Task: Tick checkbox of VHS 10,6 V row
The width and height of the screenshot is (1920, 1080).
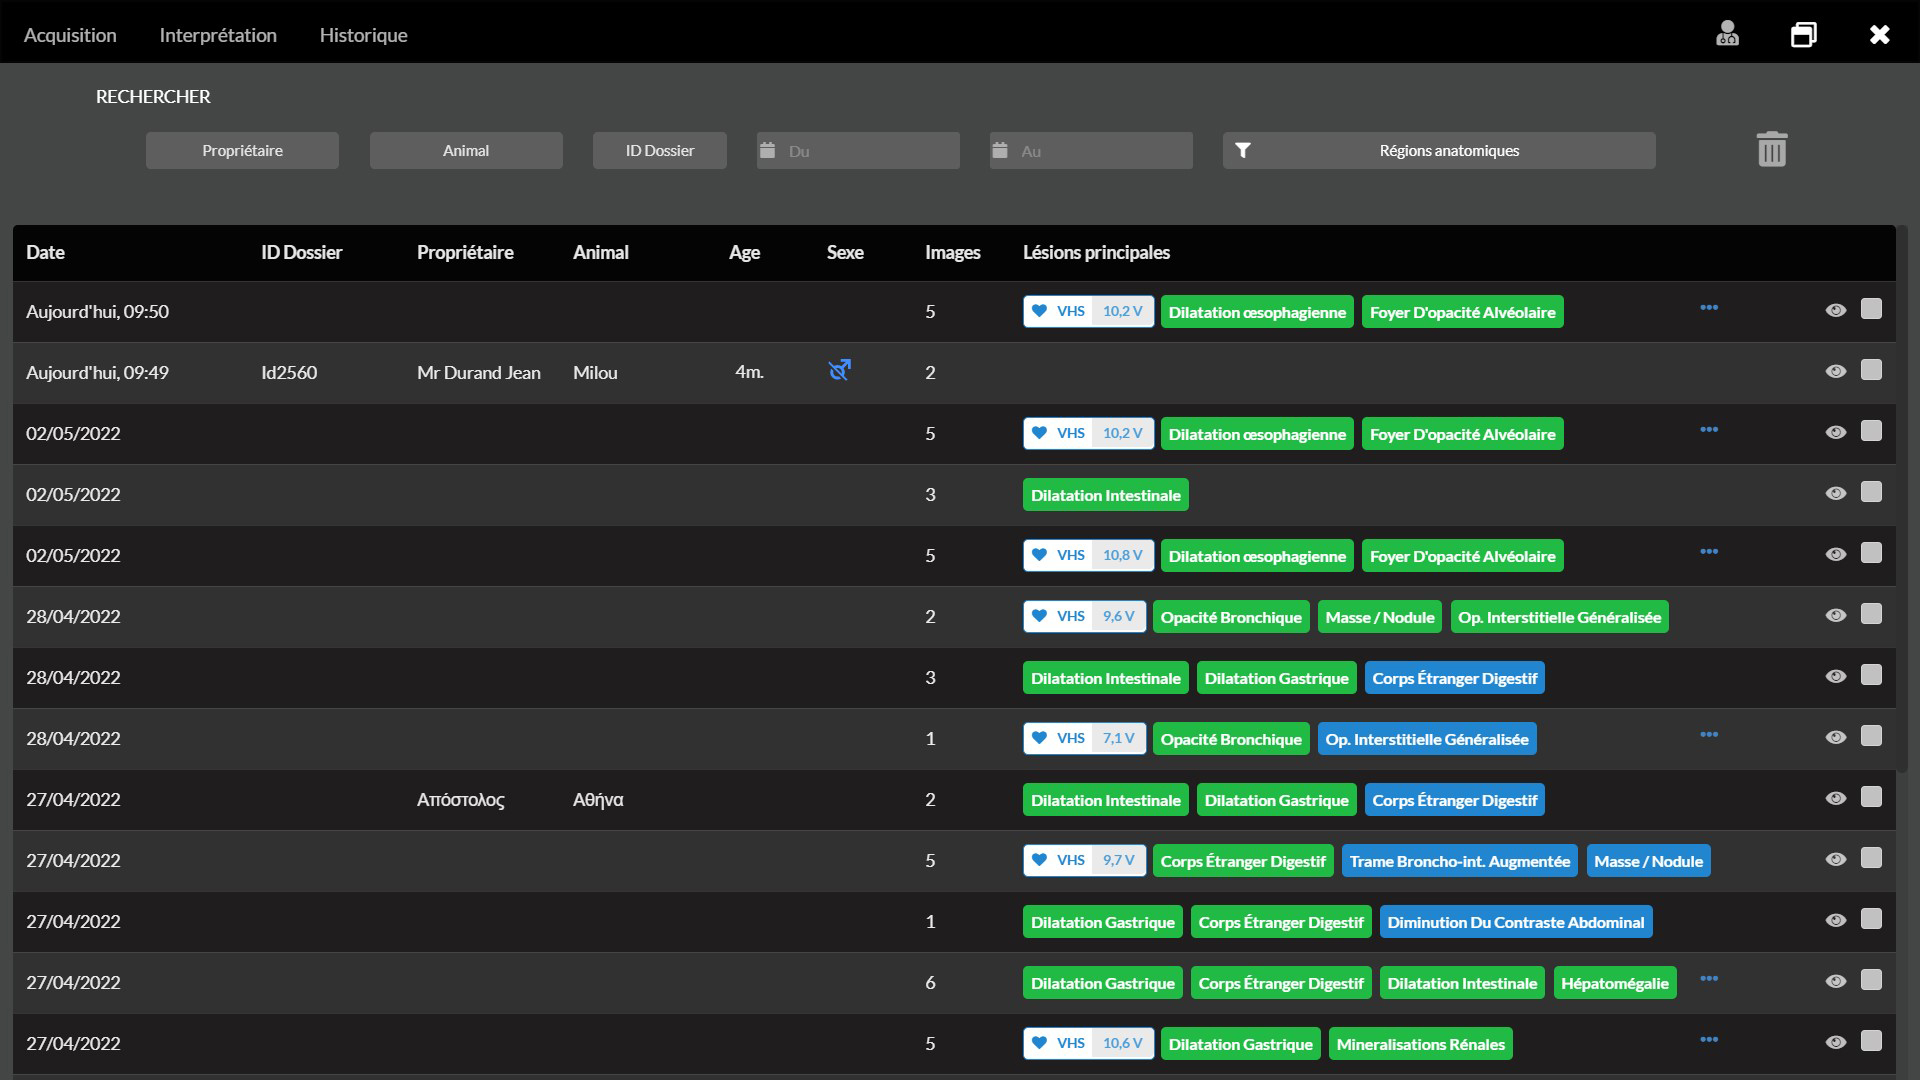Action: point(1871,1041)
